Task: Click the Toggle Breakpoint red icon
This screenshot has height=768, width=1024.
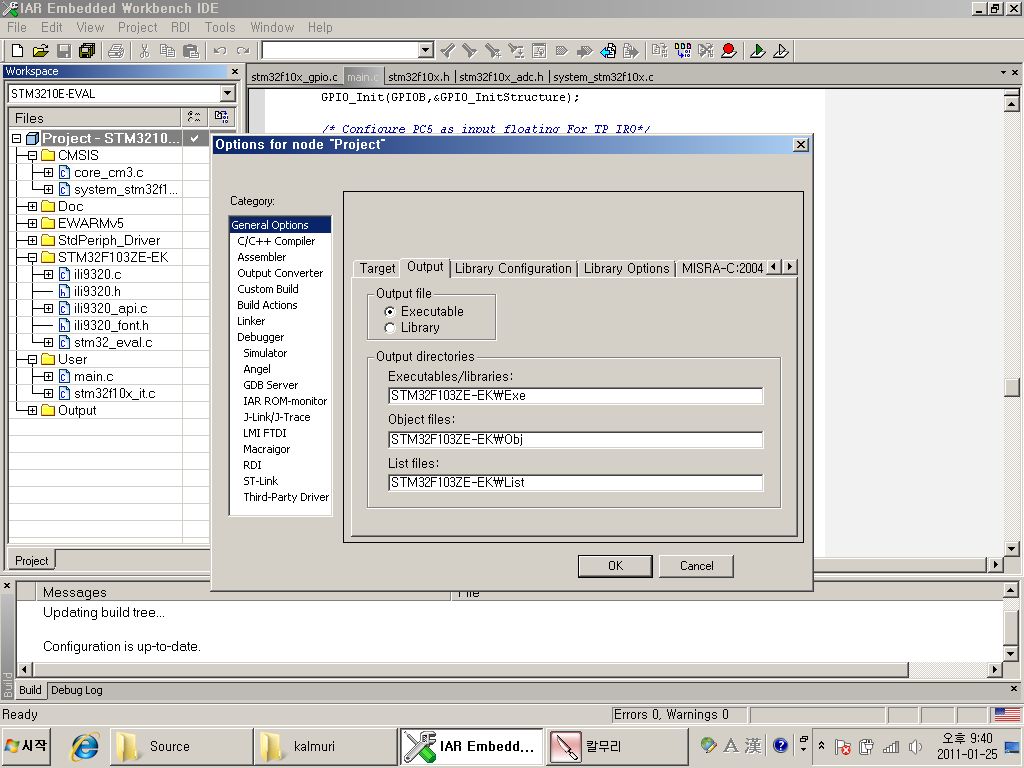Action: [729, 50]
